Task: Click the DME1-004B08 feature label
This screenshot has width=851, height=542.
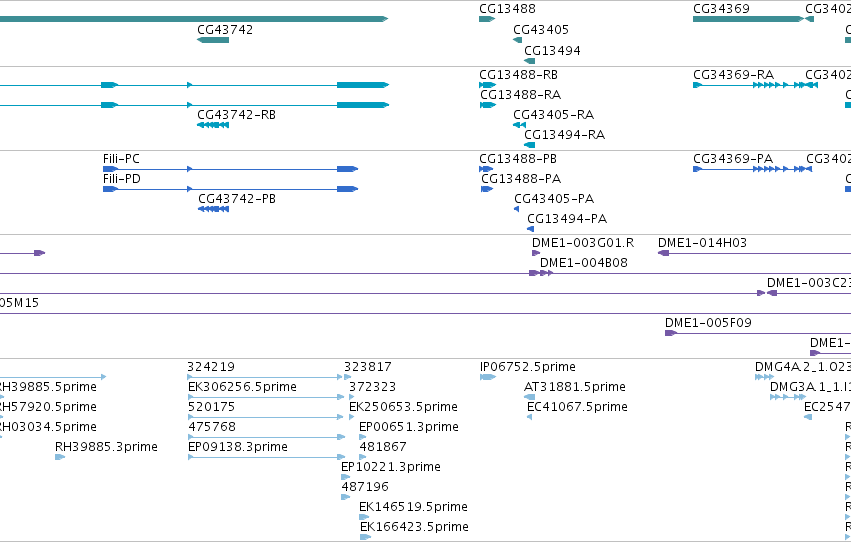Action: point(583,263)
